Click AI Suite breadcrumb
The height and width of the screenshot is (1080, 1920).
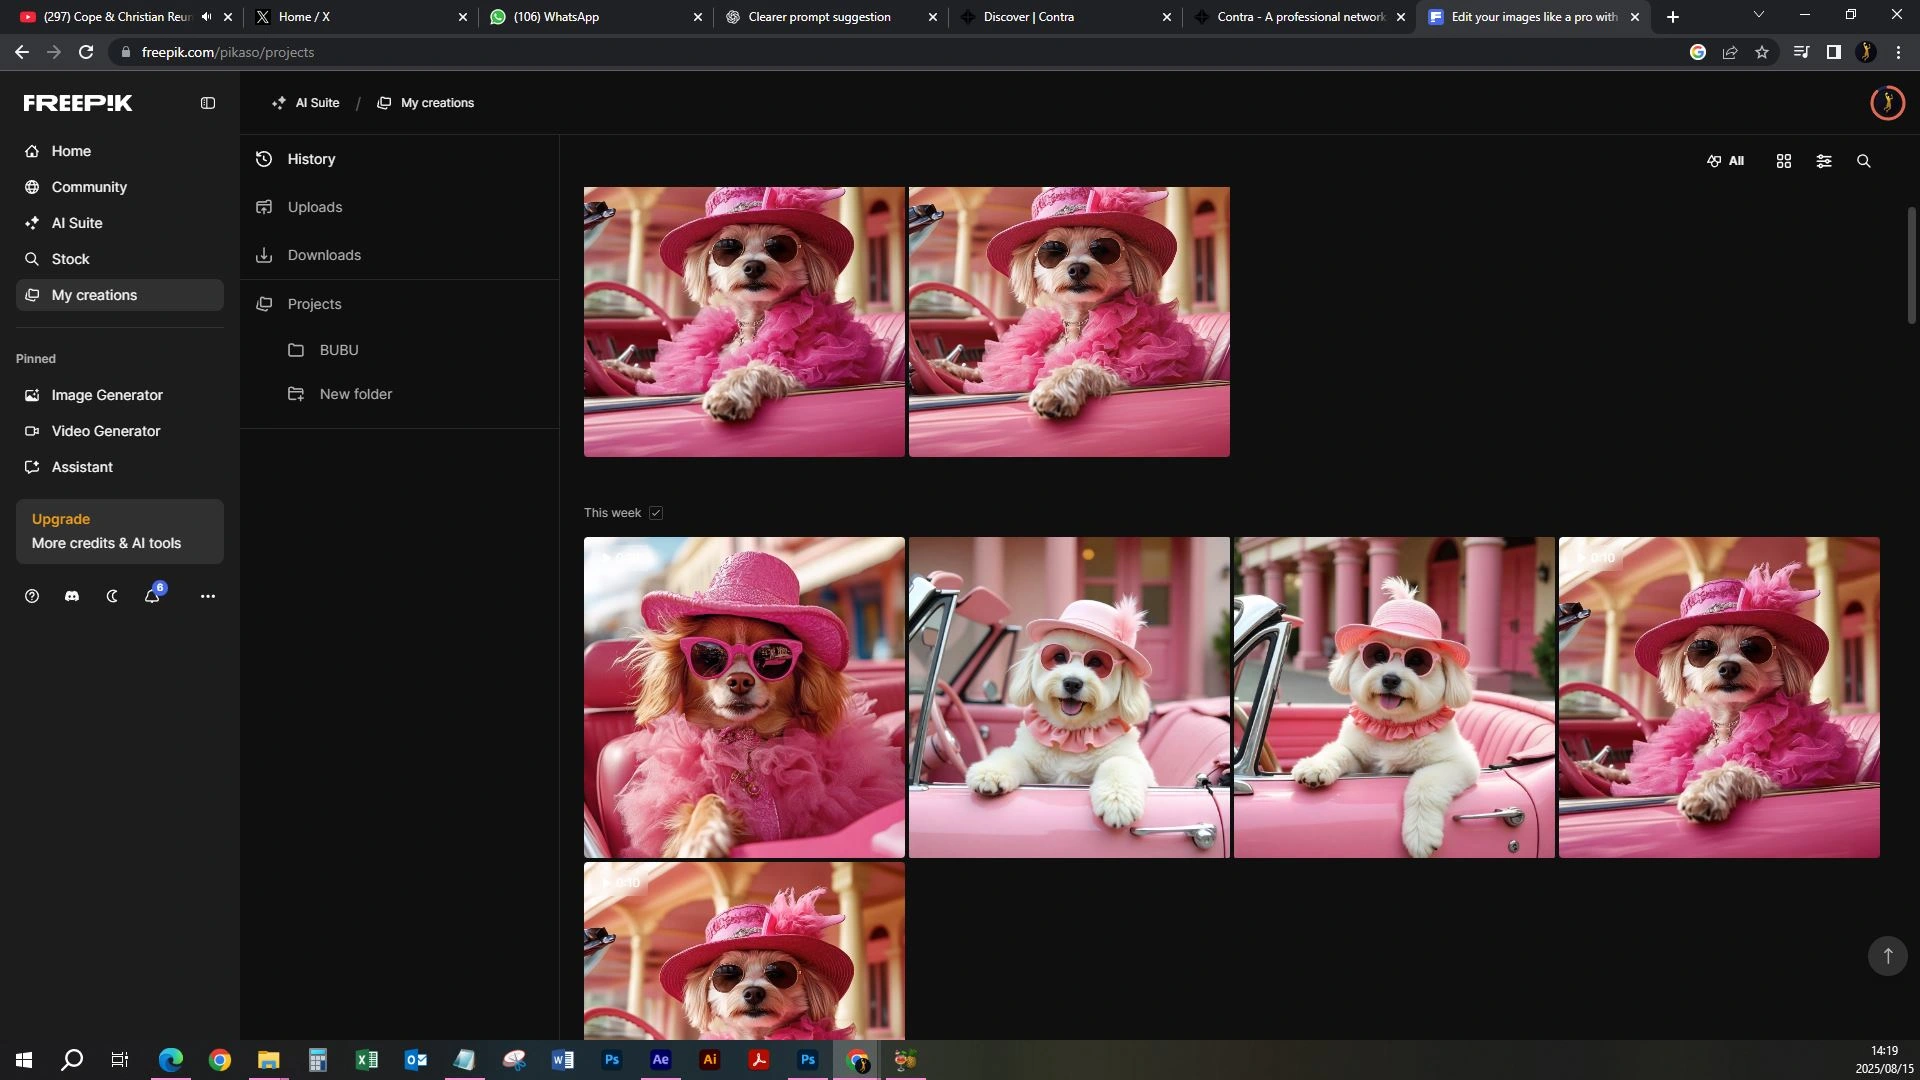pyautogui.click(x=306, y=103)
